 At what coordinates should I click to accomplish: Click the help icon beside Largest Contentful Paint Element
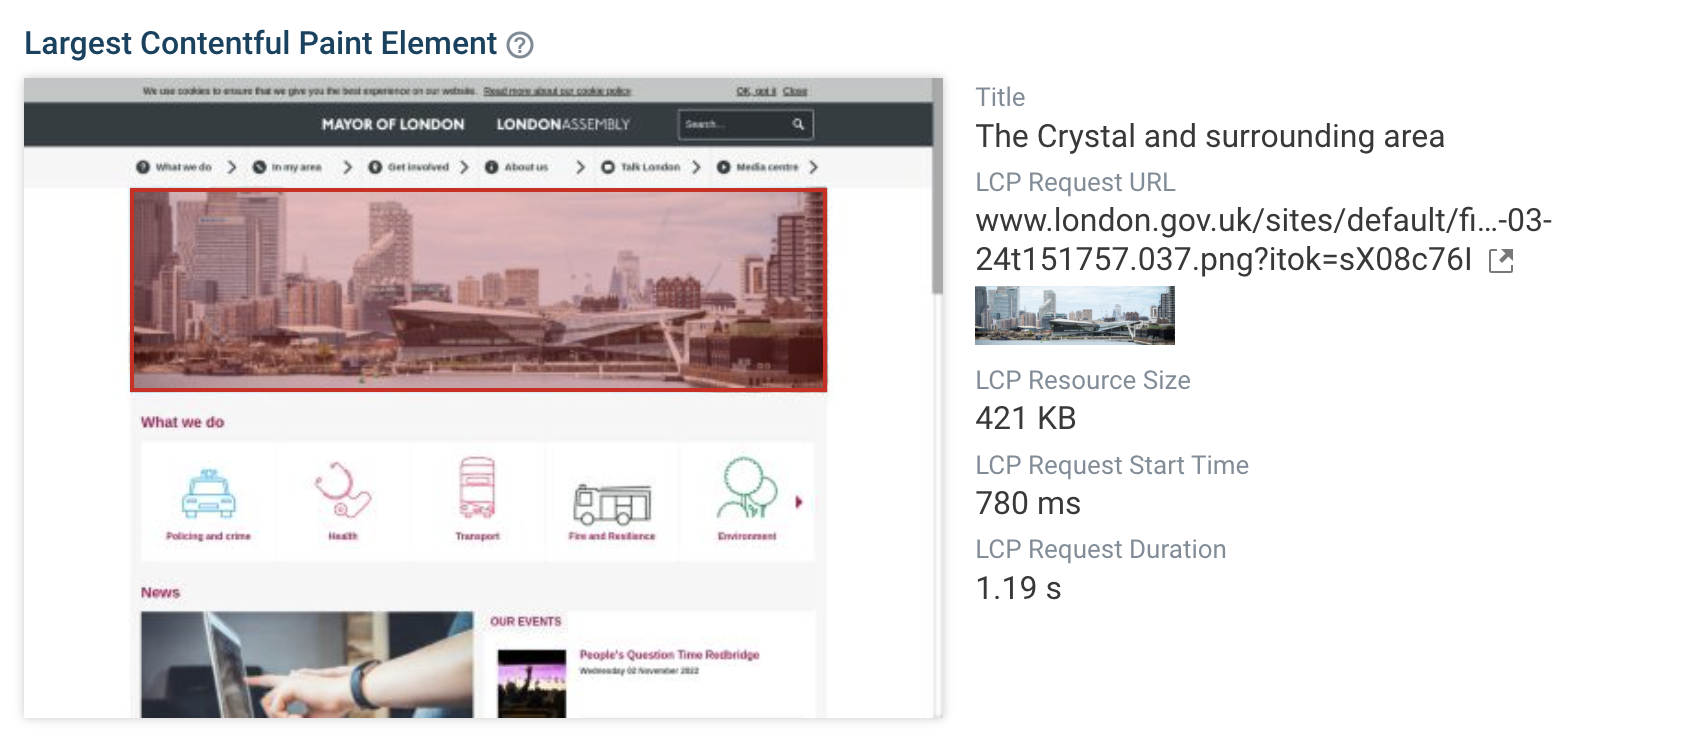(x=520, y=45)
